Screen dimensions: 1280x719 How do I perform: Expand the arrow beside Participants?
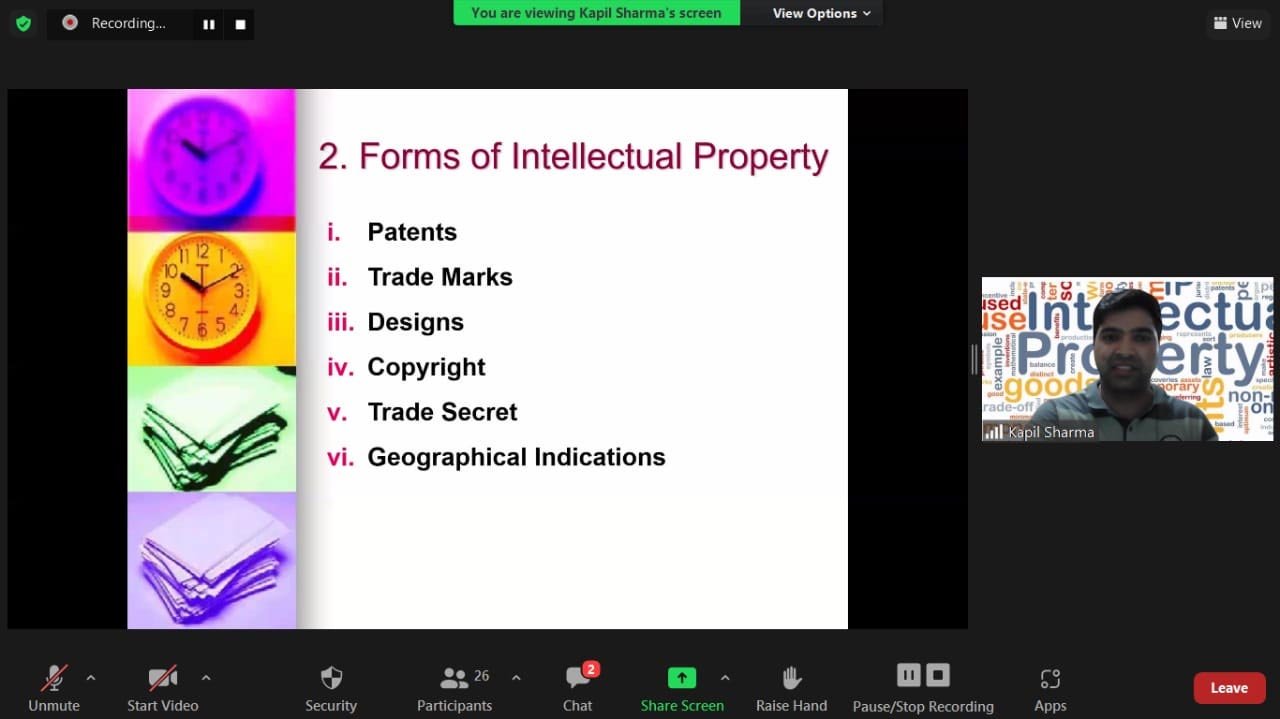(516, 678)
